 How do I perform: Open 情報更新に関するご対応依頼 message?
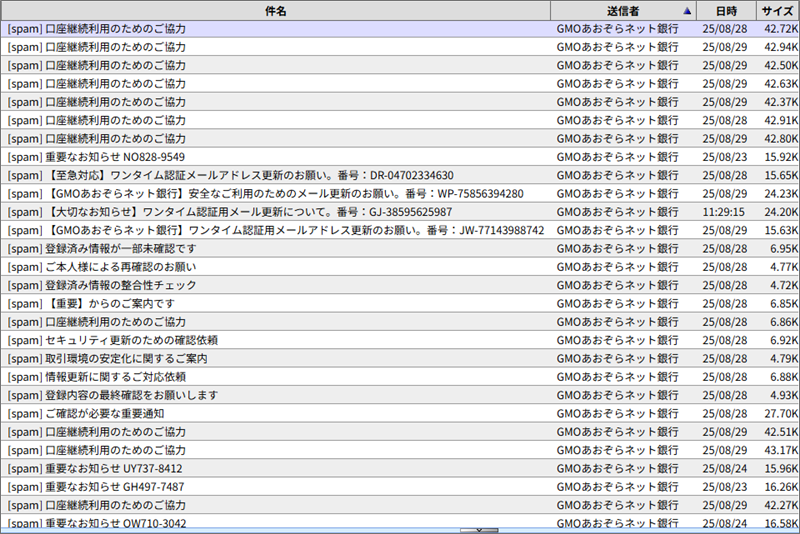(x=400, y=377)
